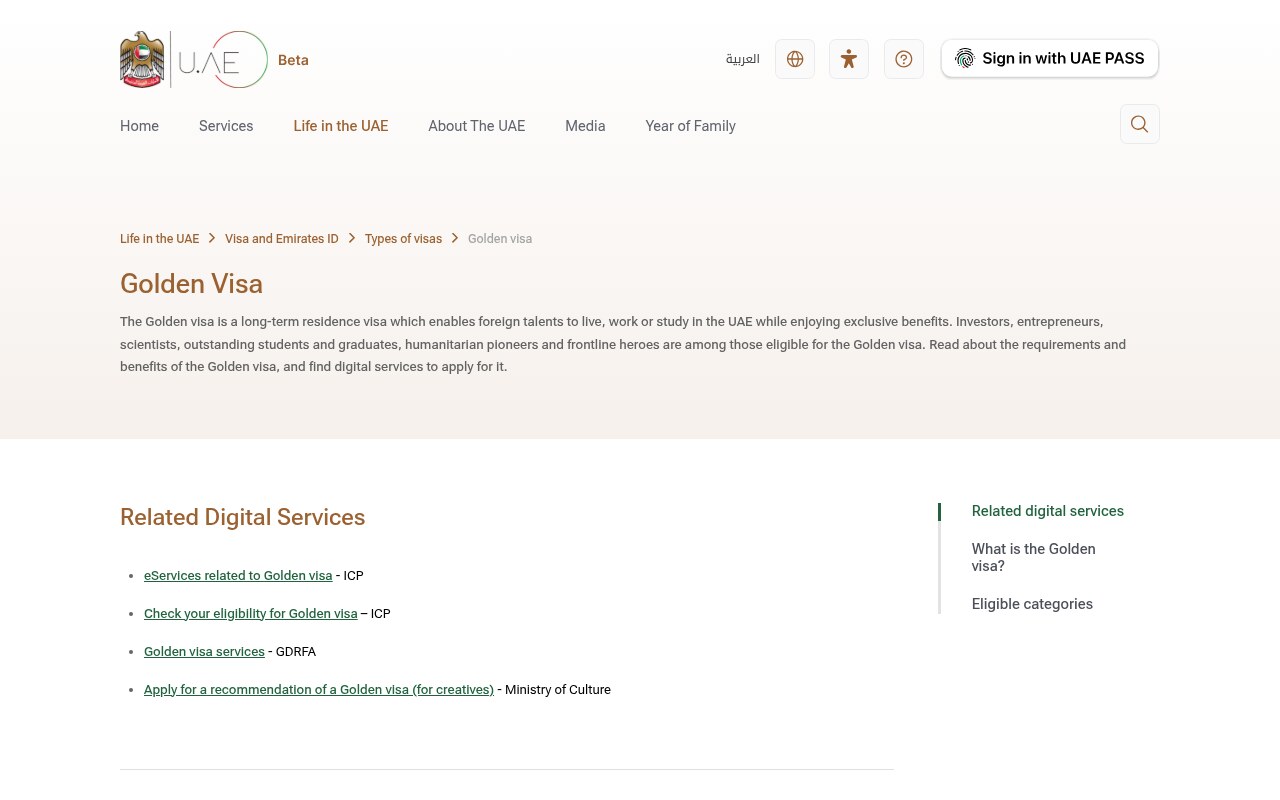Click the Golden Visa page heading

pos(191,284)
